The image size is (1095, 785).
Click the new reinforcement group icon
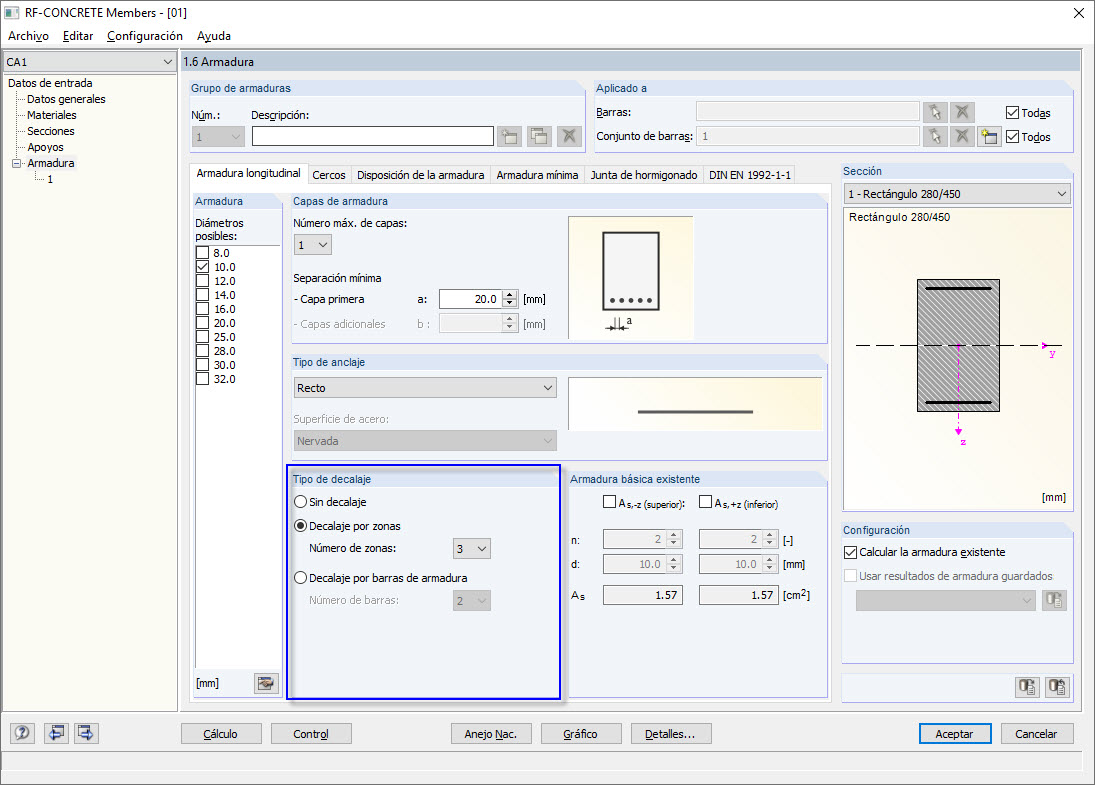[x=510, y=136]
